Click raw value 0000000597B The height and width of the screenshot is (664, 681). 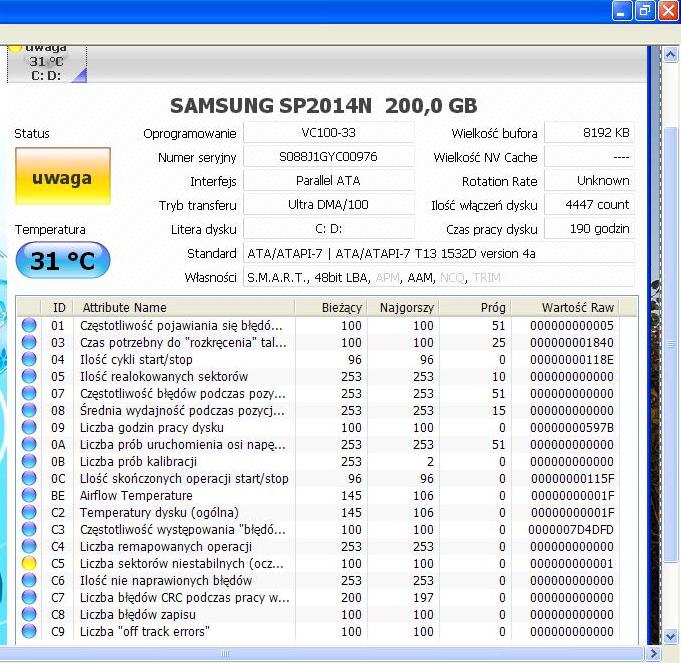pyautogui.click(x=572, y=427)
